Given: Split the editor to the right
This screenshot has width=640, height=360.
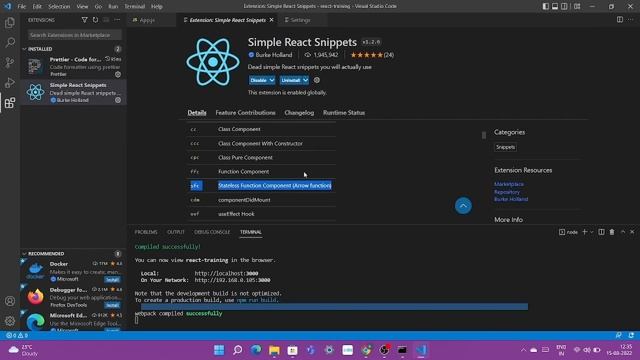Looking at the screenshot, I should (620, 20).
